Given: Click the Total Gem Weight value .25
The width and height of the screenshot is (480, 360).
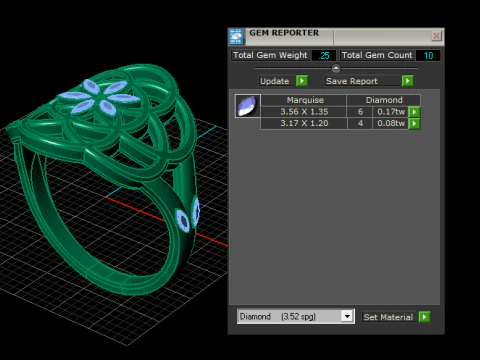Looking at the screenshot, I should point(324,55).
